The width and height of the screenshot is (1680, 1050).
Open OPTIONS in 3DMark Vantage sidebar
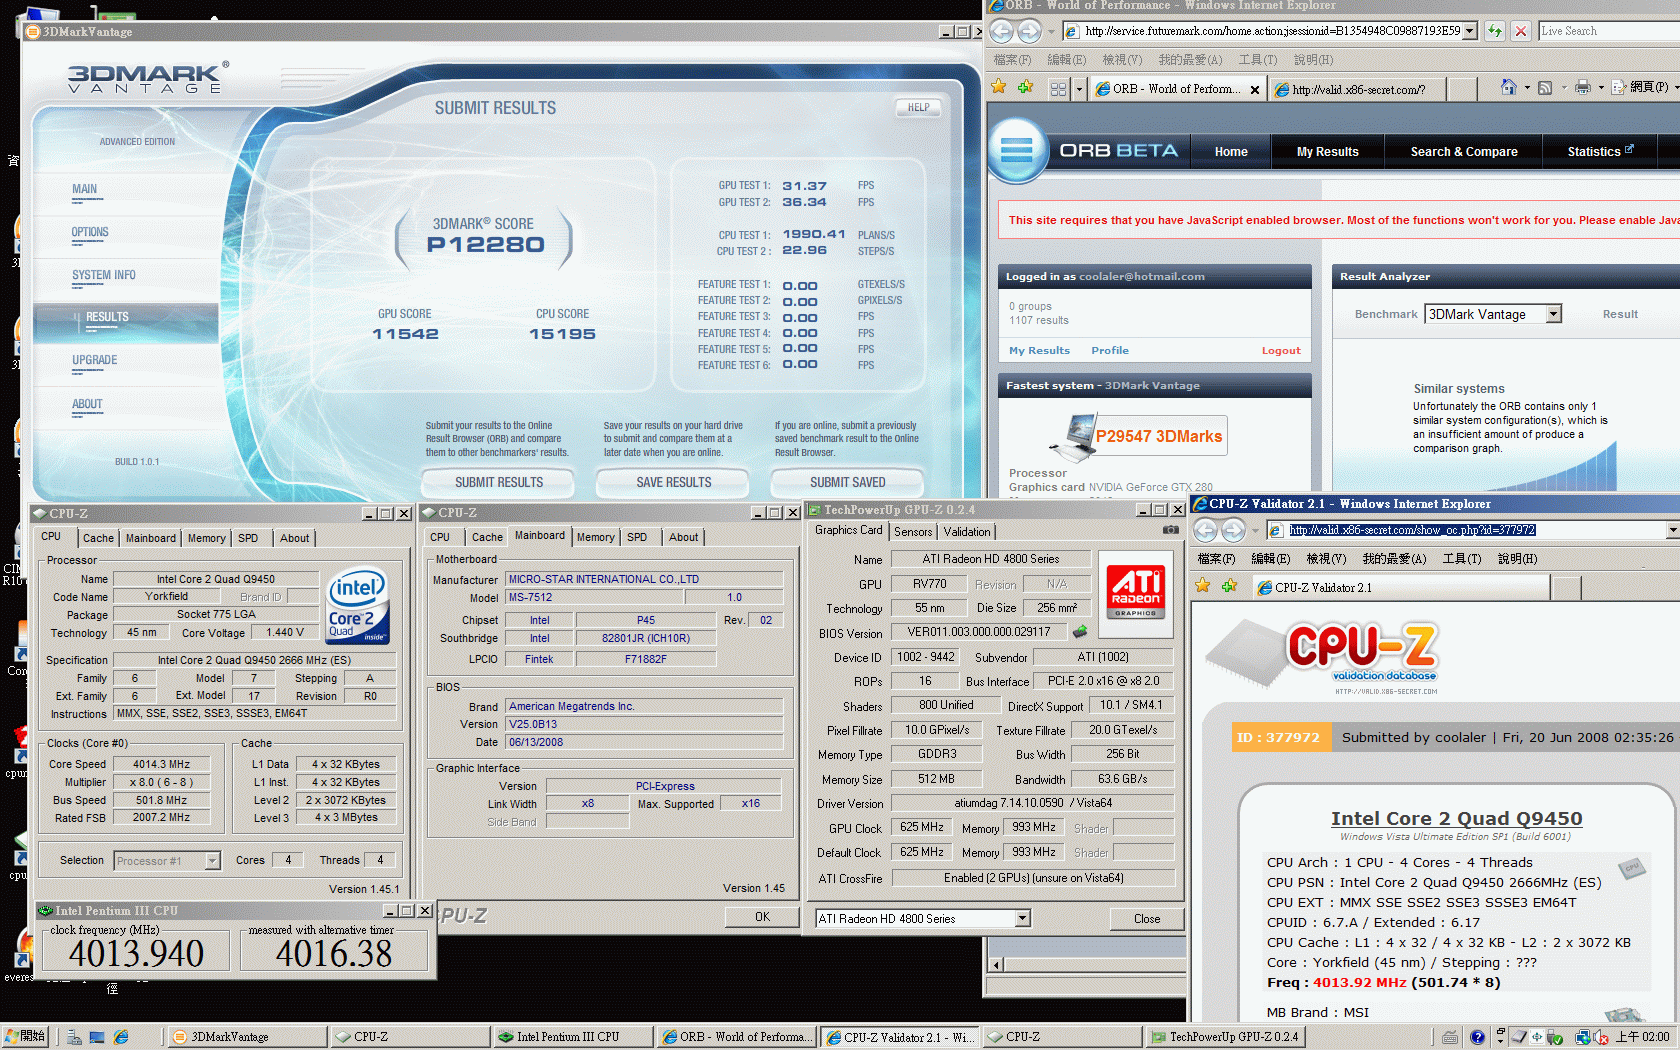pos(90,232)
